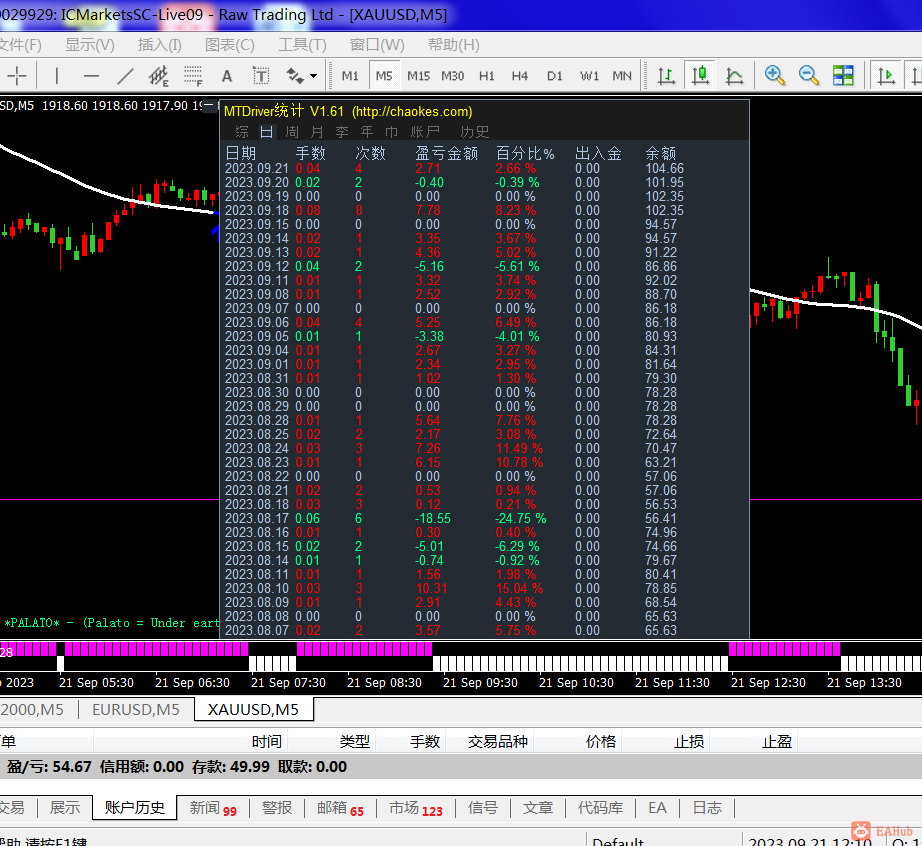The width and height of the screenshot is (922, 846).
Task: Select the 账户 tab in MTDriver
Action: click(425, 132)
